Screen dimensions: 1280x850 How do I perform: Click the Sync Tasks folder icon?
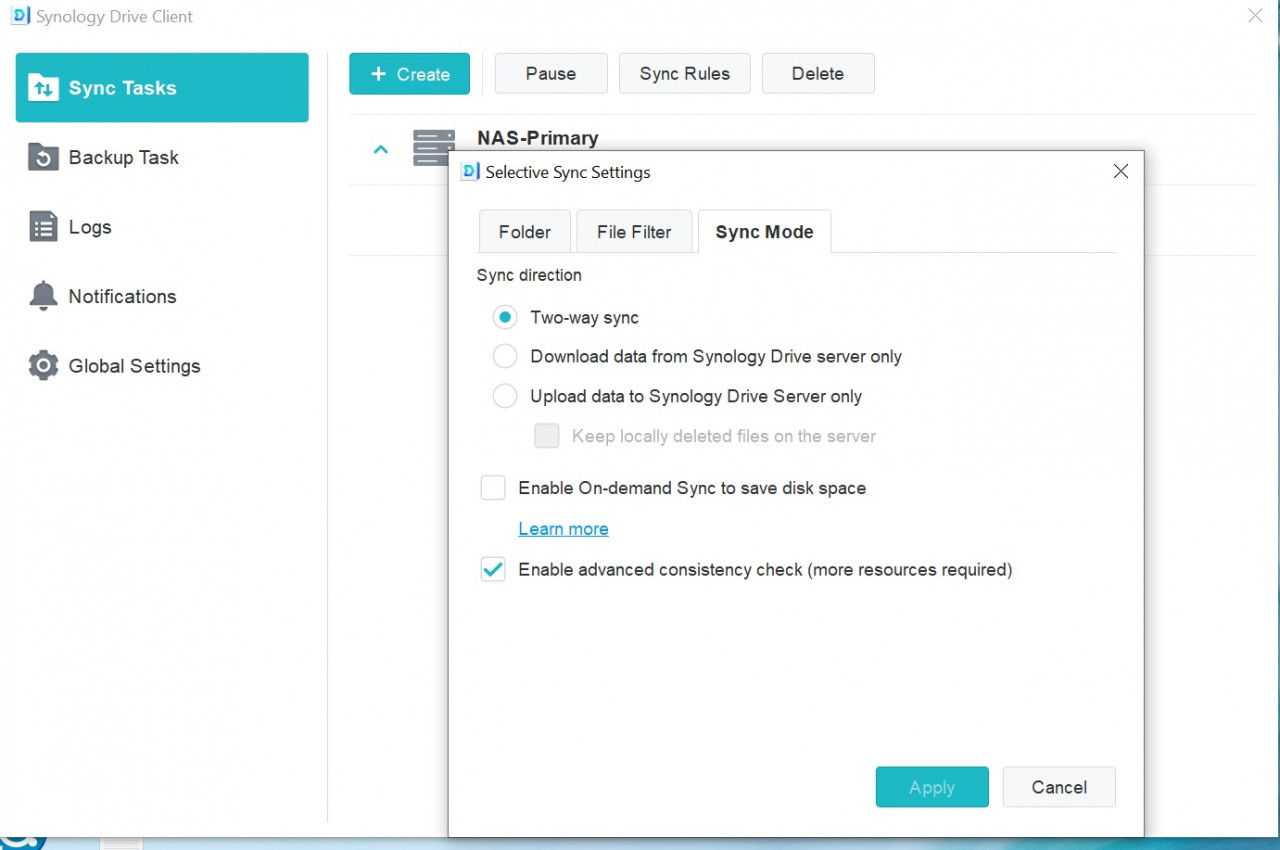[x=43, y=88]
